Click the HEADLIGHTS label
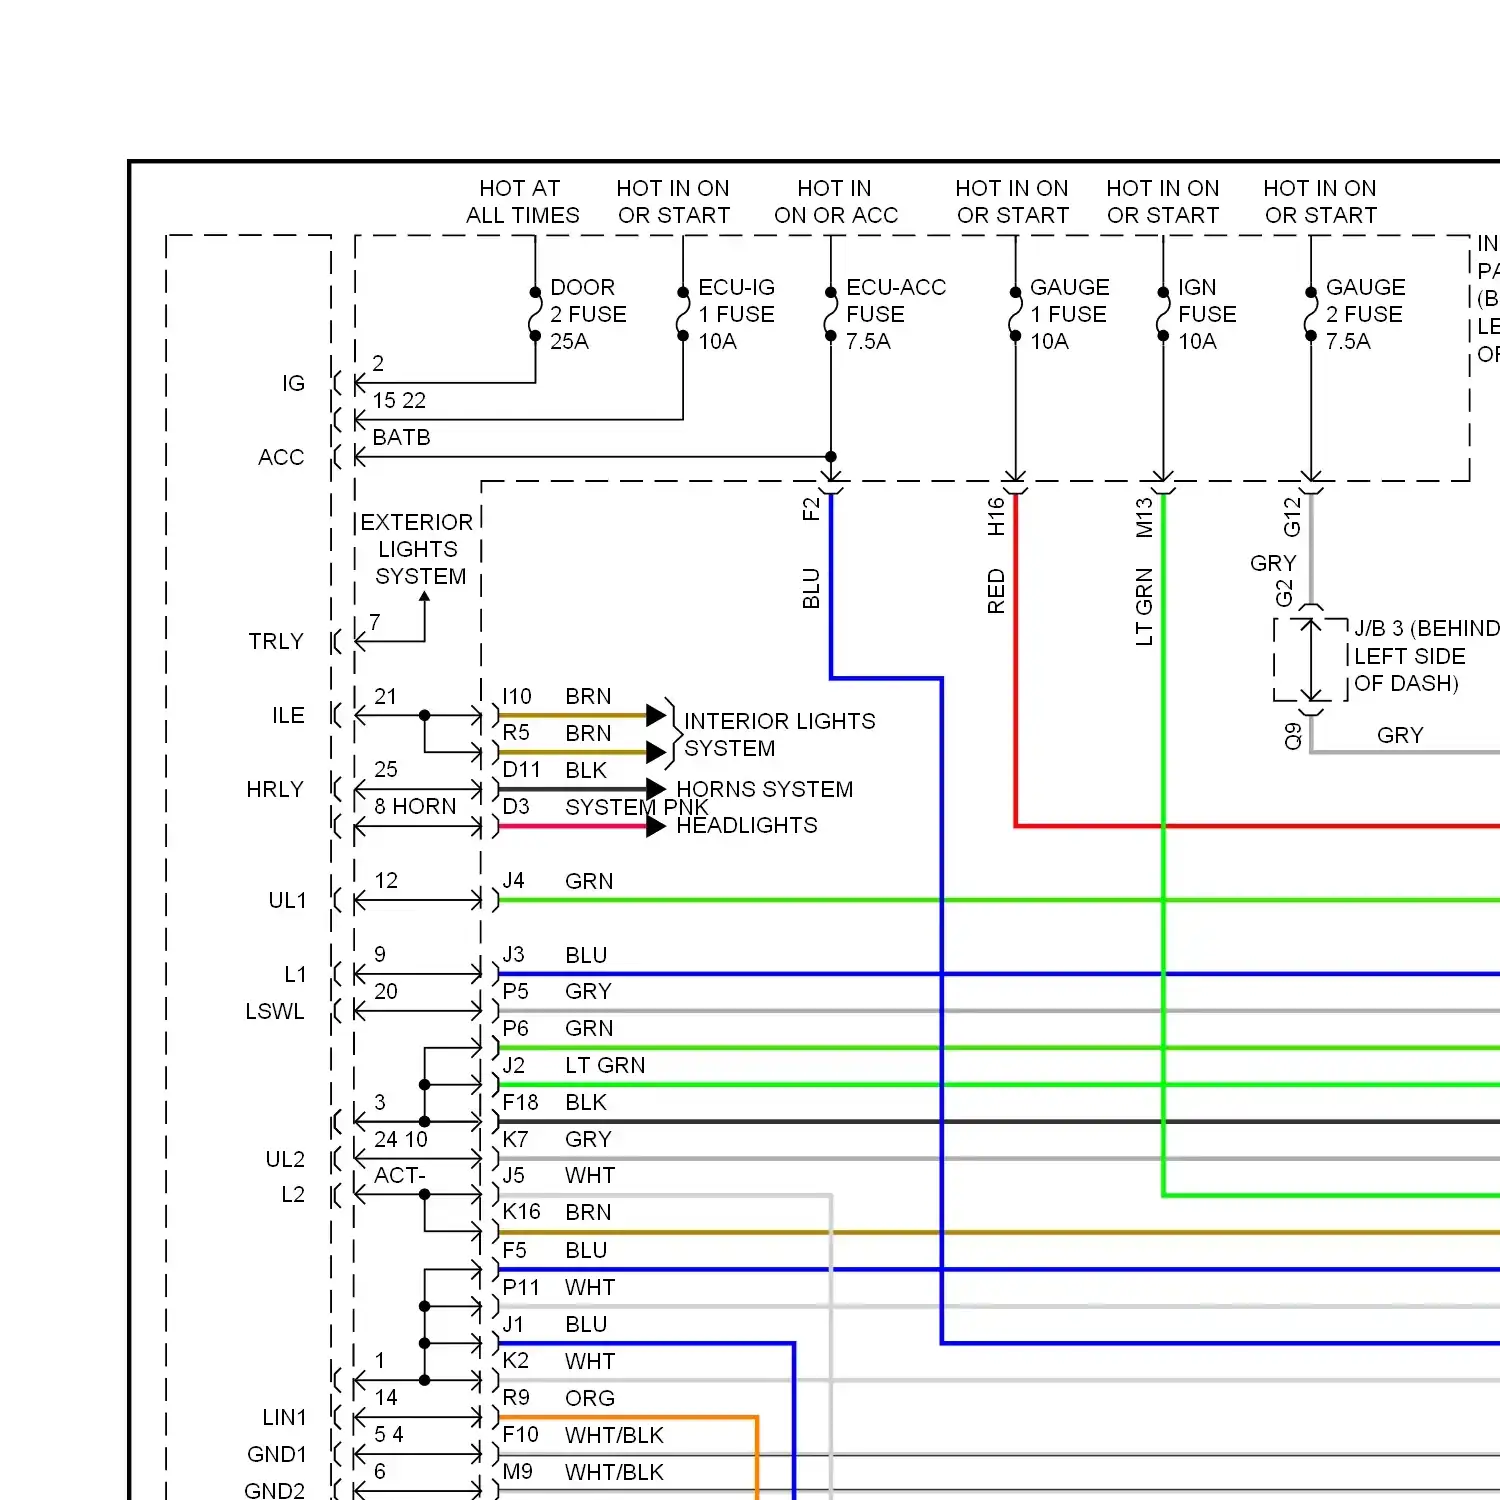This screenshot has width=1500, height=1500. (x=747, y=825)
